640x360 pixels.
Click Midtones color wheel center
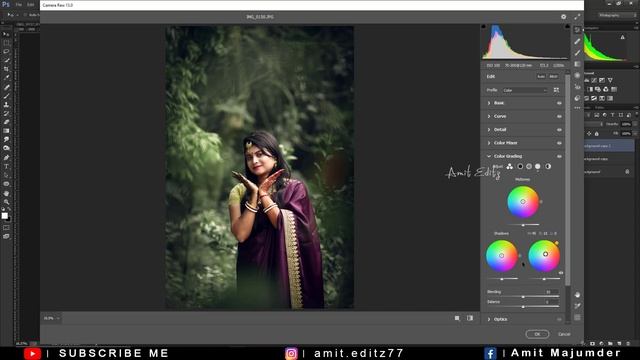(523, 202)
